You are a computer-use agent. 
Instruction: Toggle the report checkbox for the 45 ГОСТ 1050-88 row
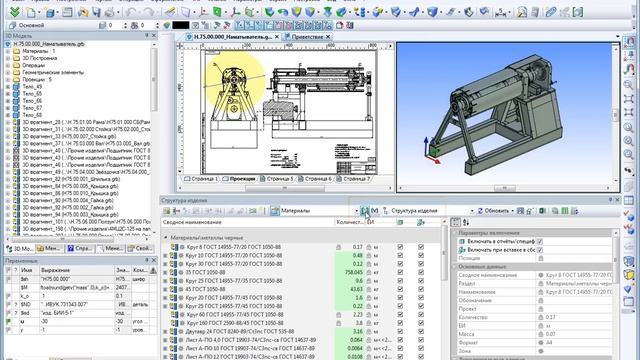point(400,289)
